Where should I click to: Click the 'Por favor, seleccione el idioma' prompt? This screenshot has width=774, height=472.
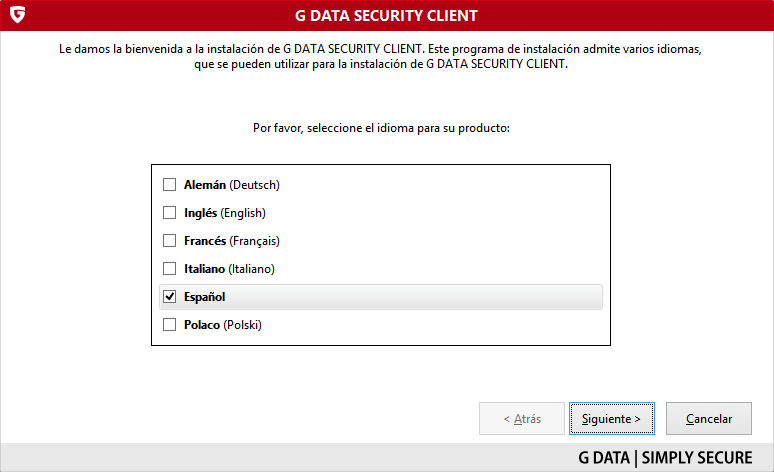click(381, 129)
